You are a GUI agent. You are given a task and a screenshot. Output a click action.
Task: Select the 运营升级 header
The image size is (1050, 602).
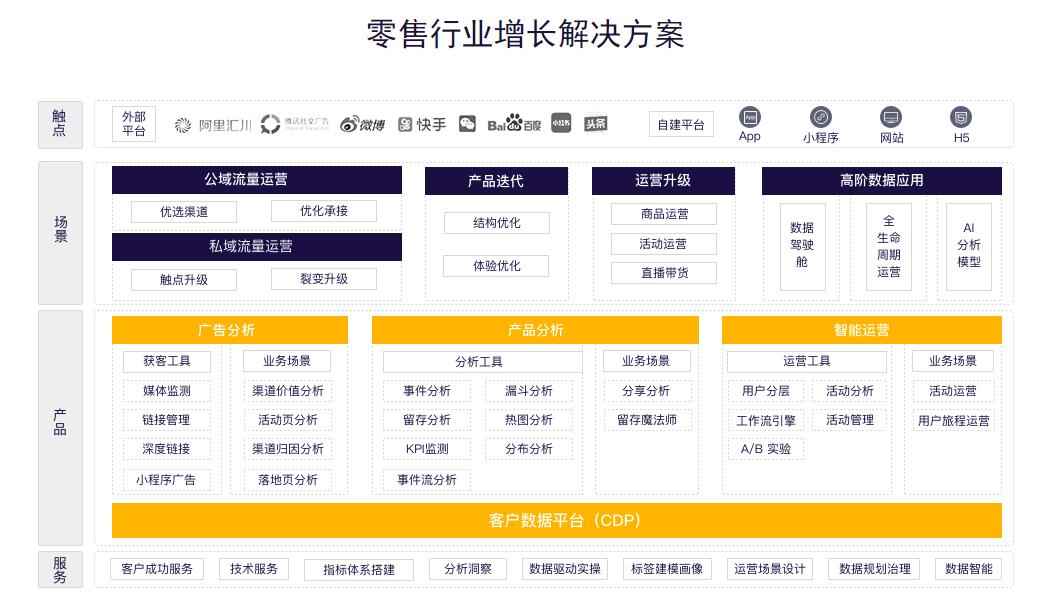pyautogui.click(x=663, y=181)
